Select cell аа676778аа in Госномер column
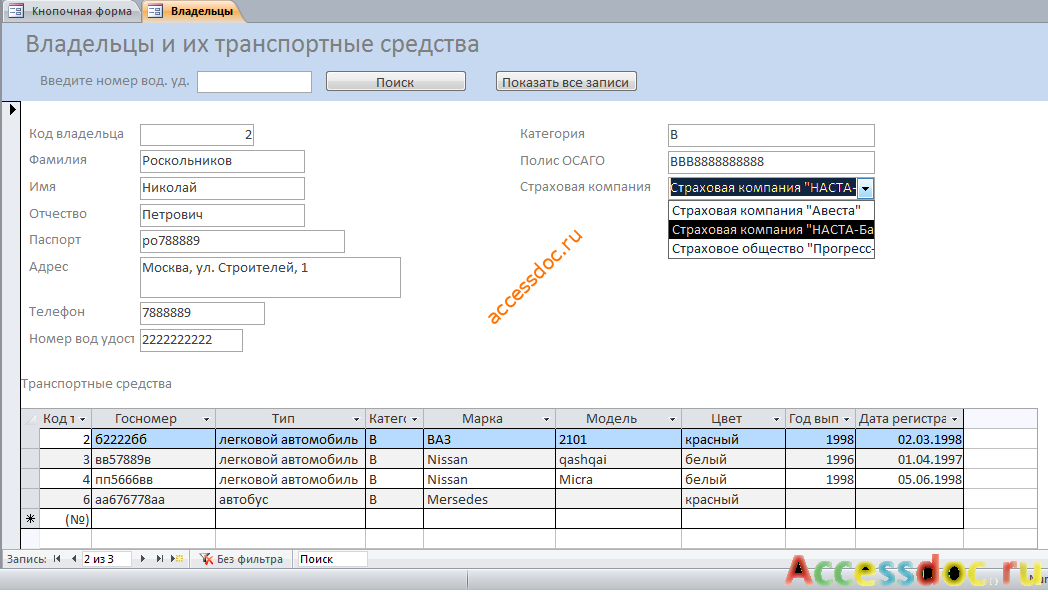The width and height of the screenshot is (1048, 592). point(153,499)
